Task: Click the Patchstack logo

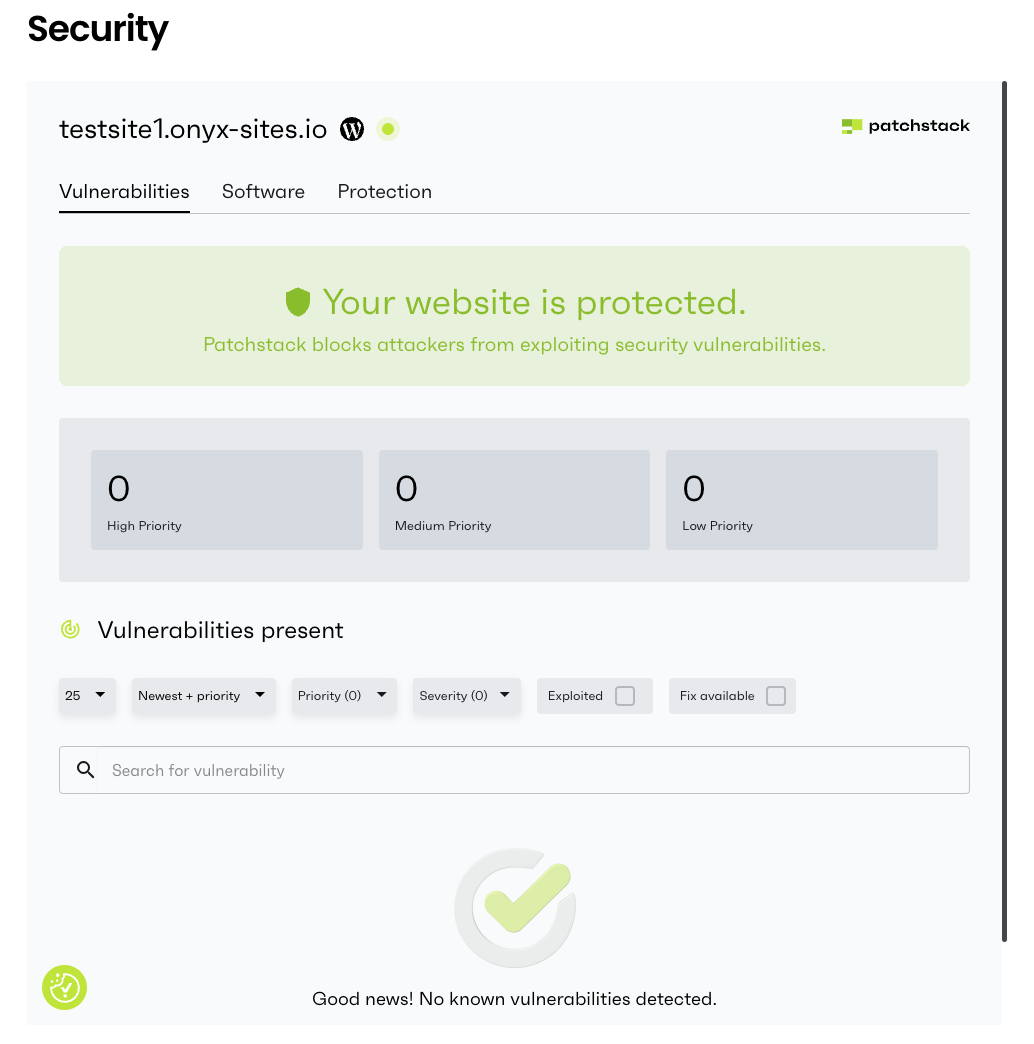Action: tap(905, 126)
